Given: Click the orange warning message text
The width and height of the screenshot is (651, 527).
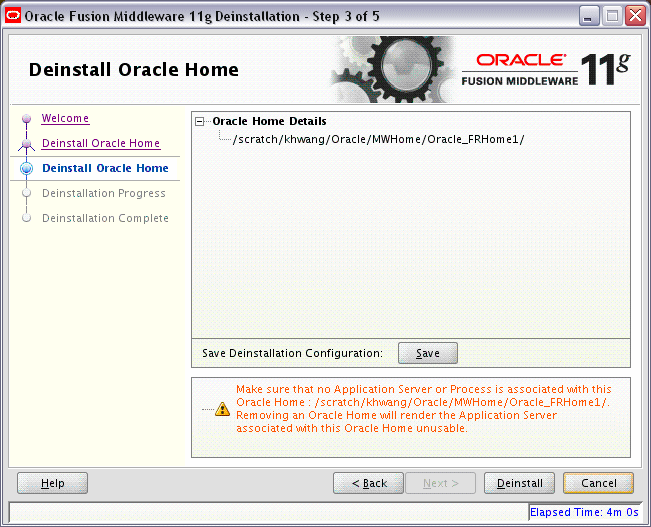Looking at the screenshot, I should (423, 409).
